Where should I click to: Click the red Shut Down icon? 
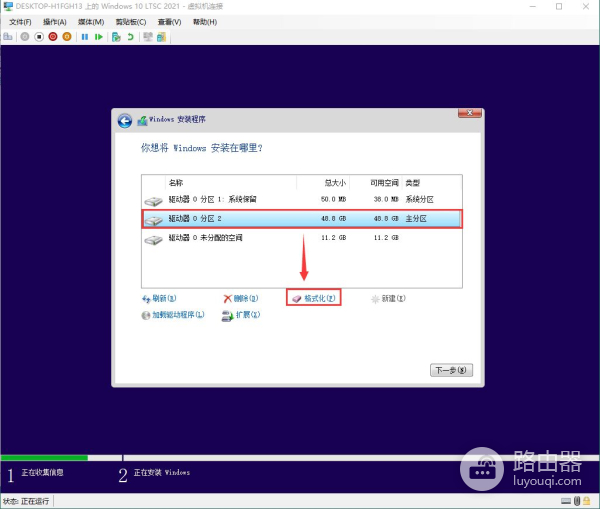[53, 37]
